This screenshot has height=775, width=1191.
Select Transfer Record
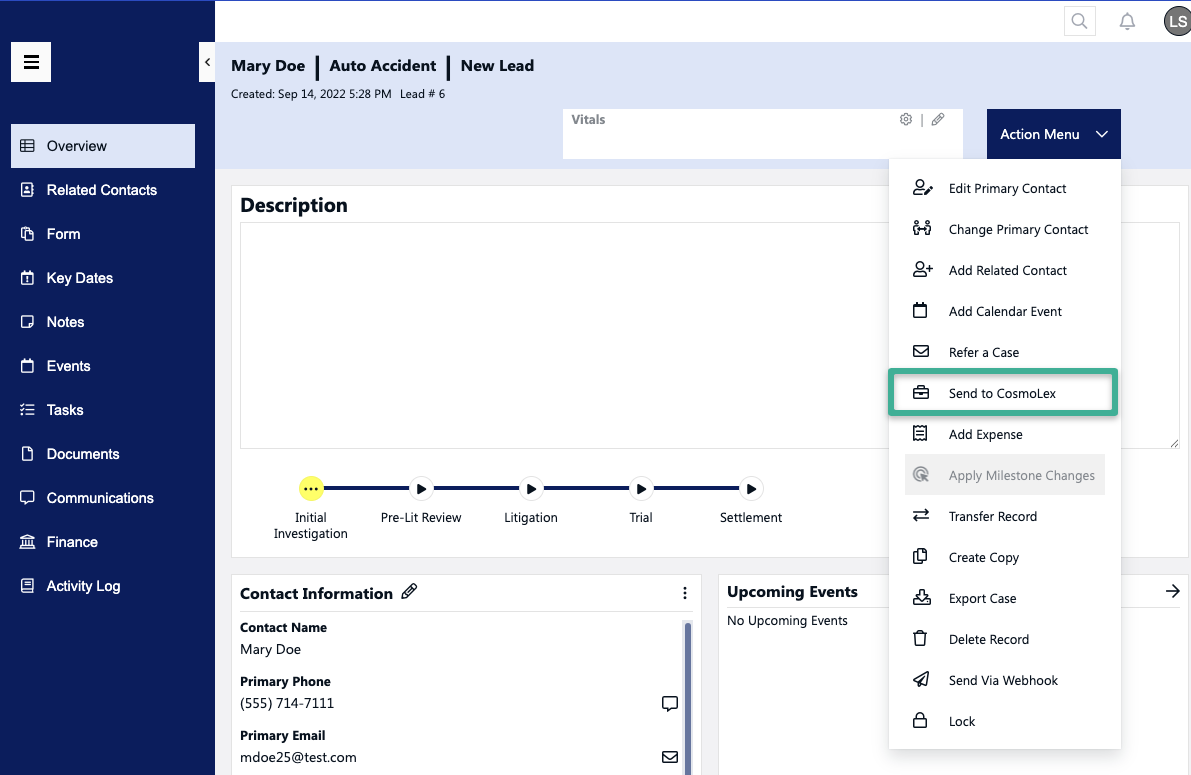tap(1004, 517)
